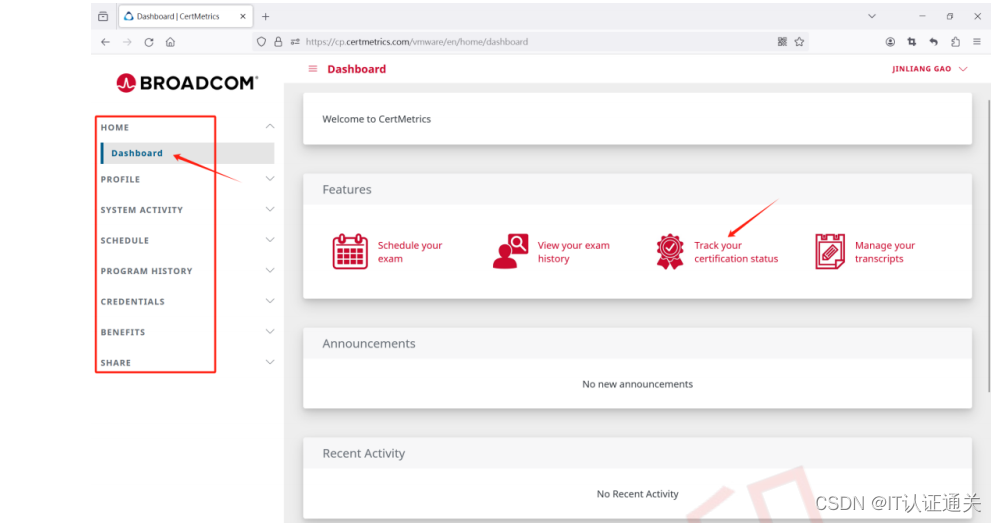
Task: Open the Manage your transcripts link
Action: [884, 252]
